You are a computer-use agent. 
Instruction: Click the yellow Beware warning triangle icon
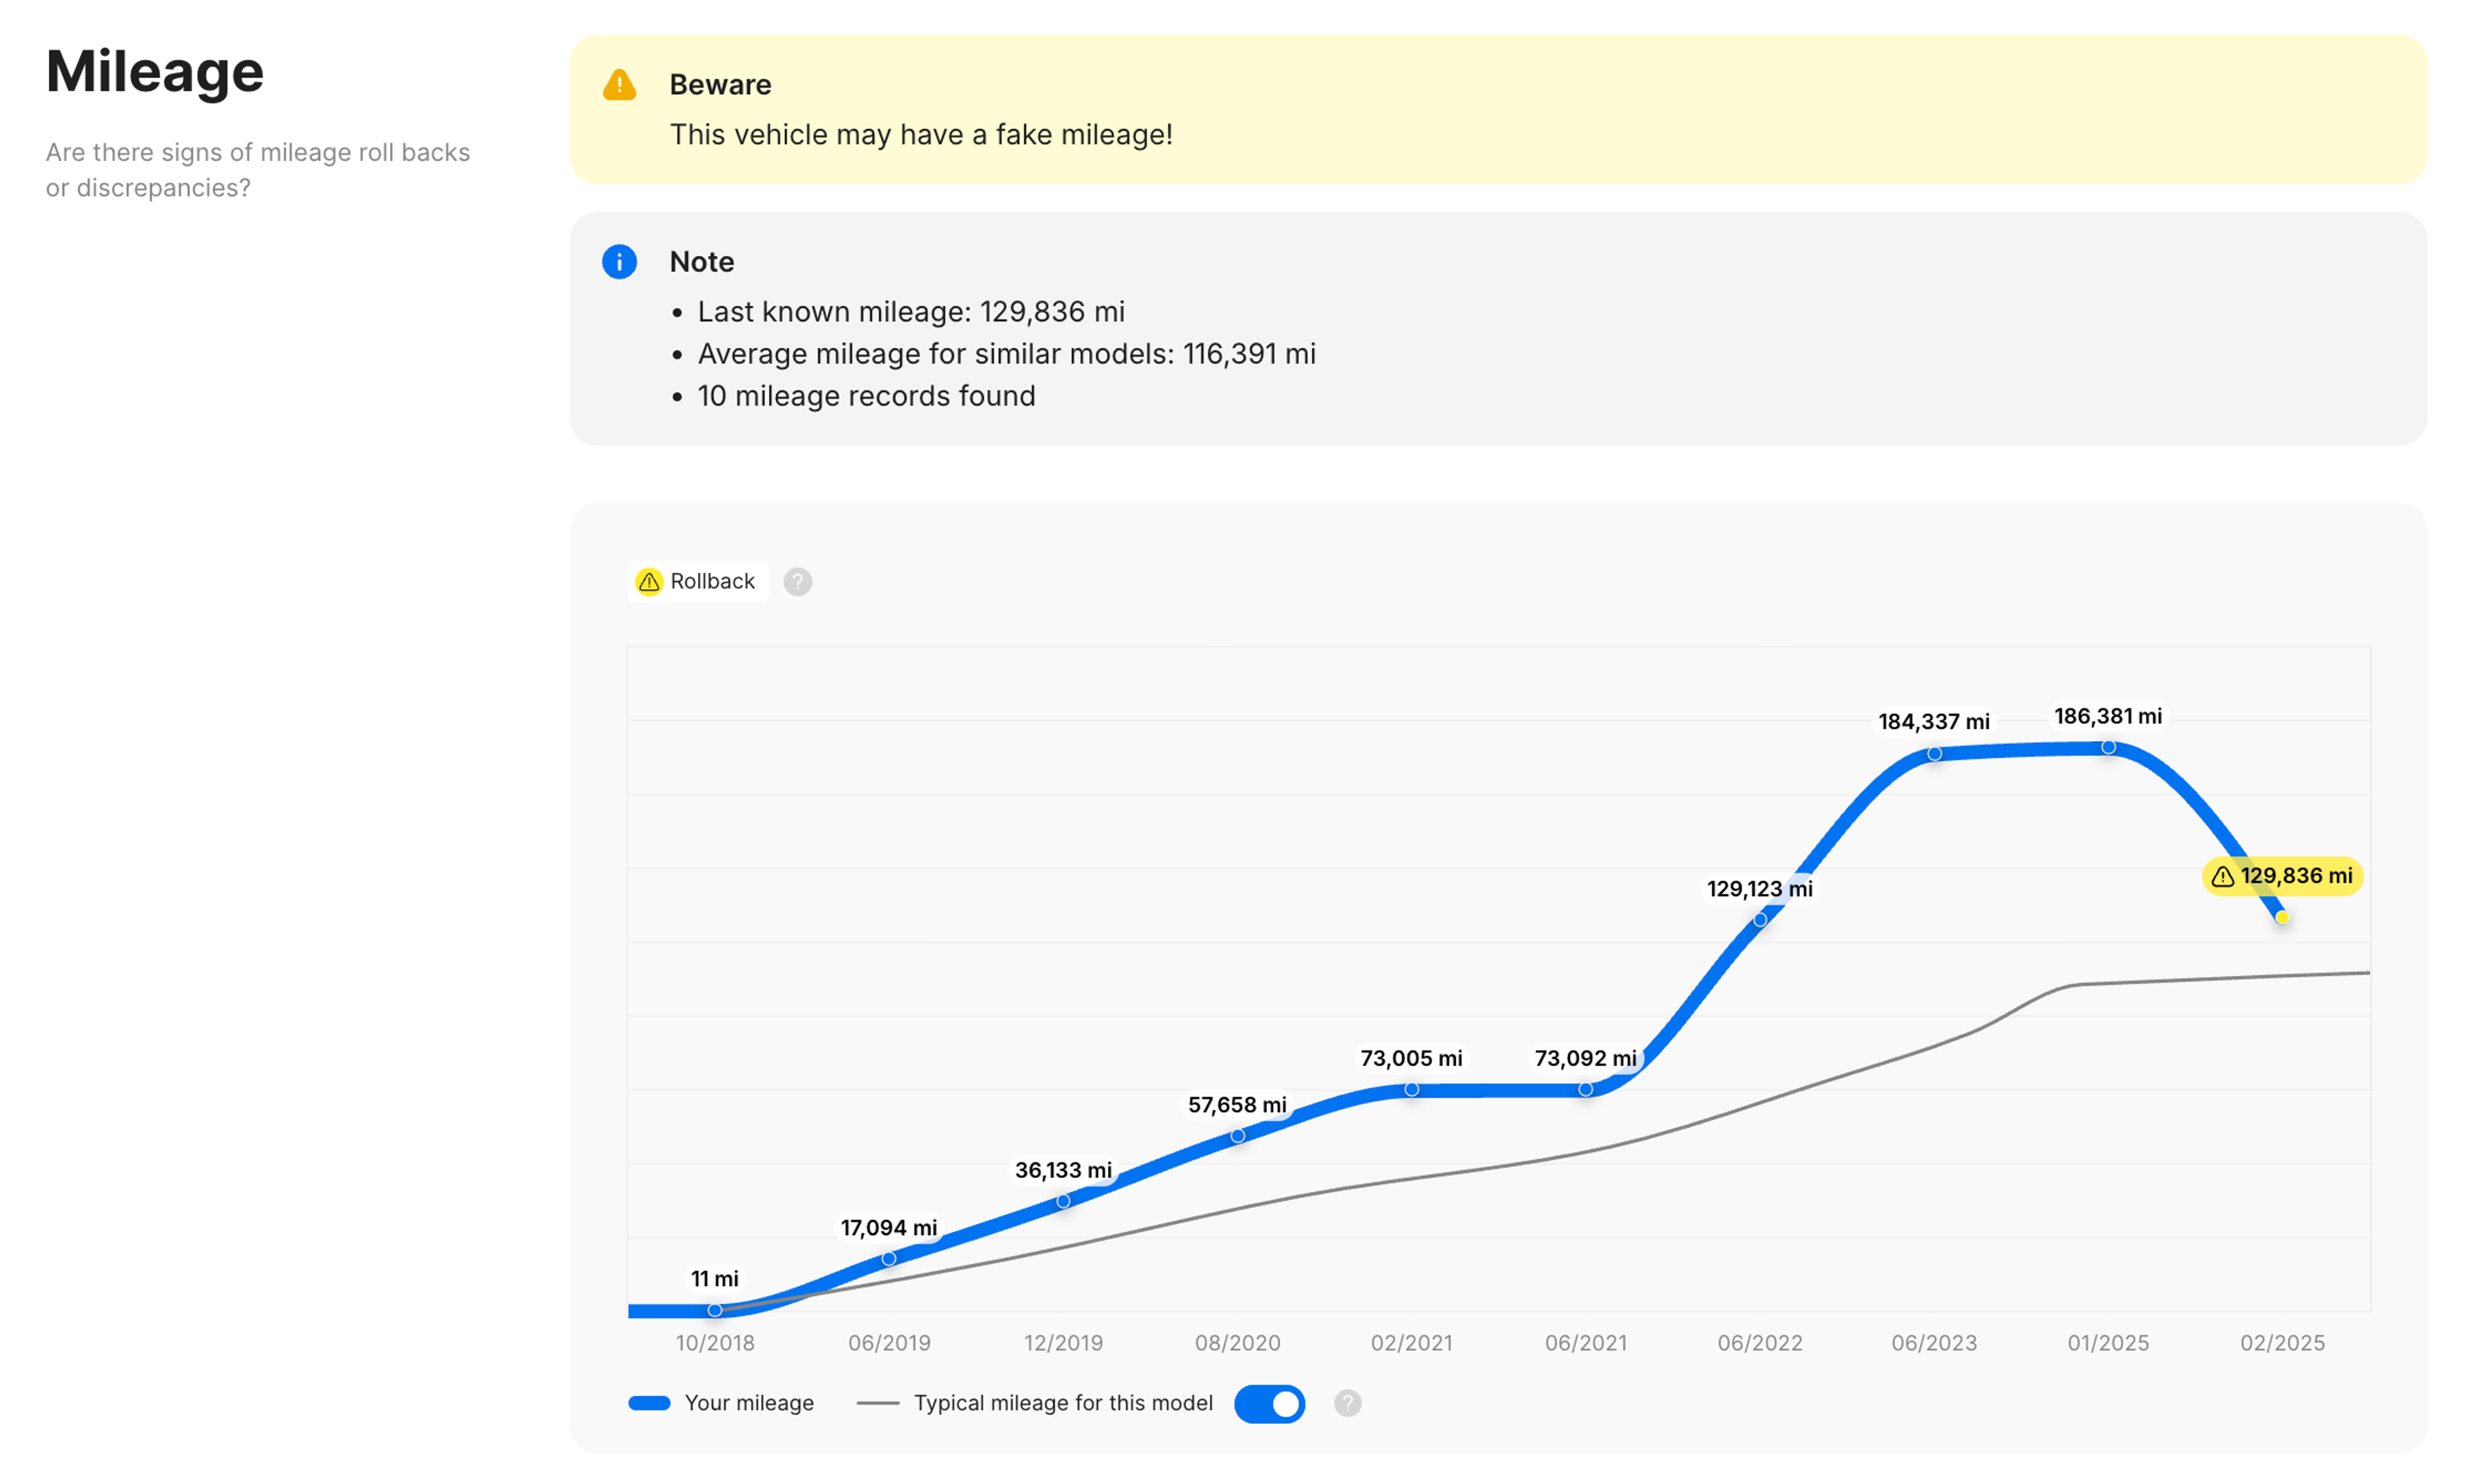tap(619, 85)
